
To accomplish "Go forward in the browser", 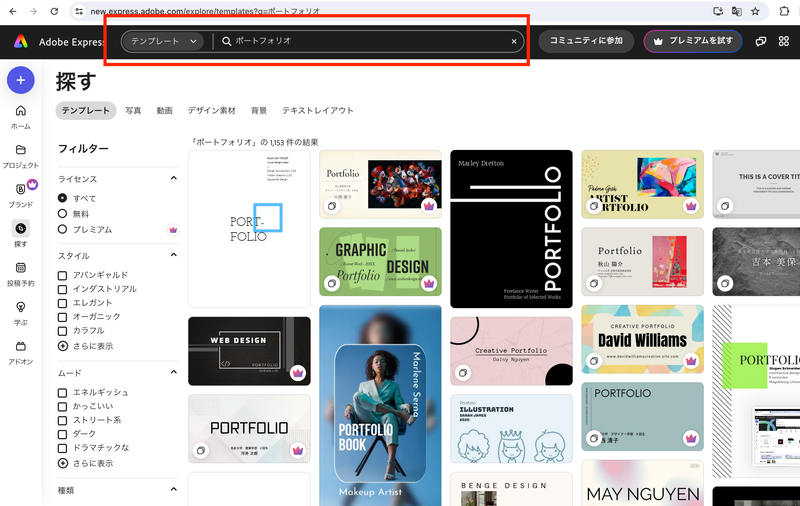I will (x=33, y=11).
